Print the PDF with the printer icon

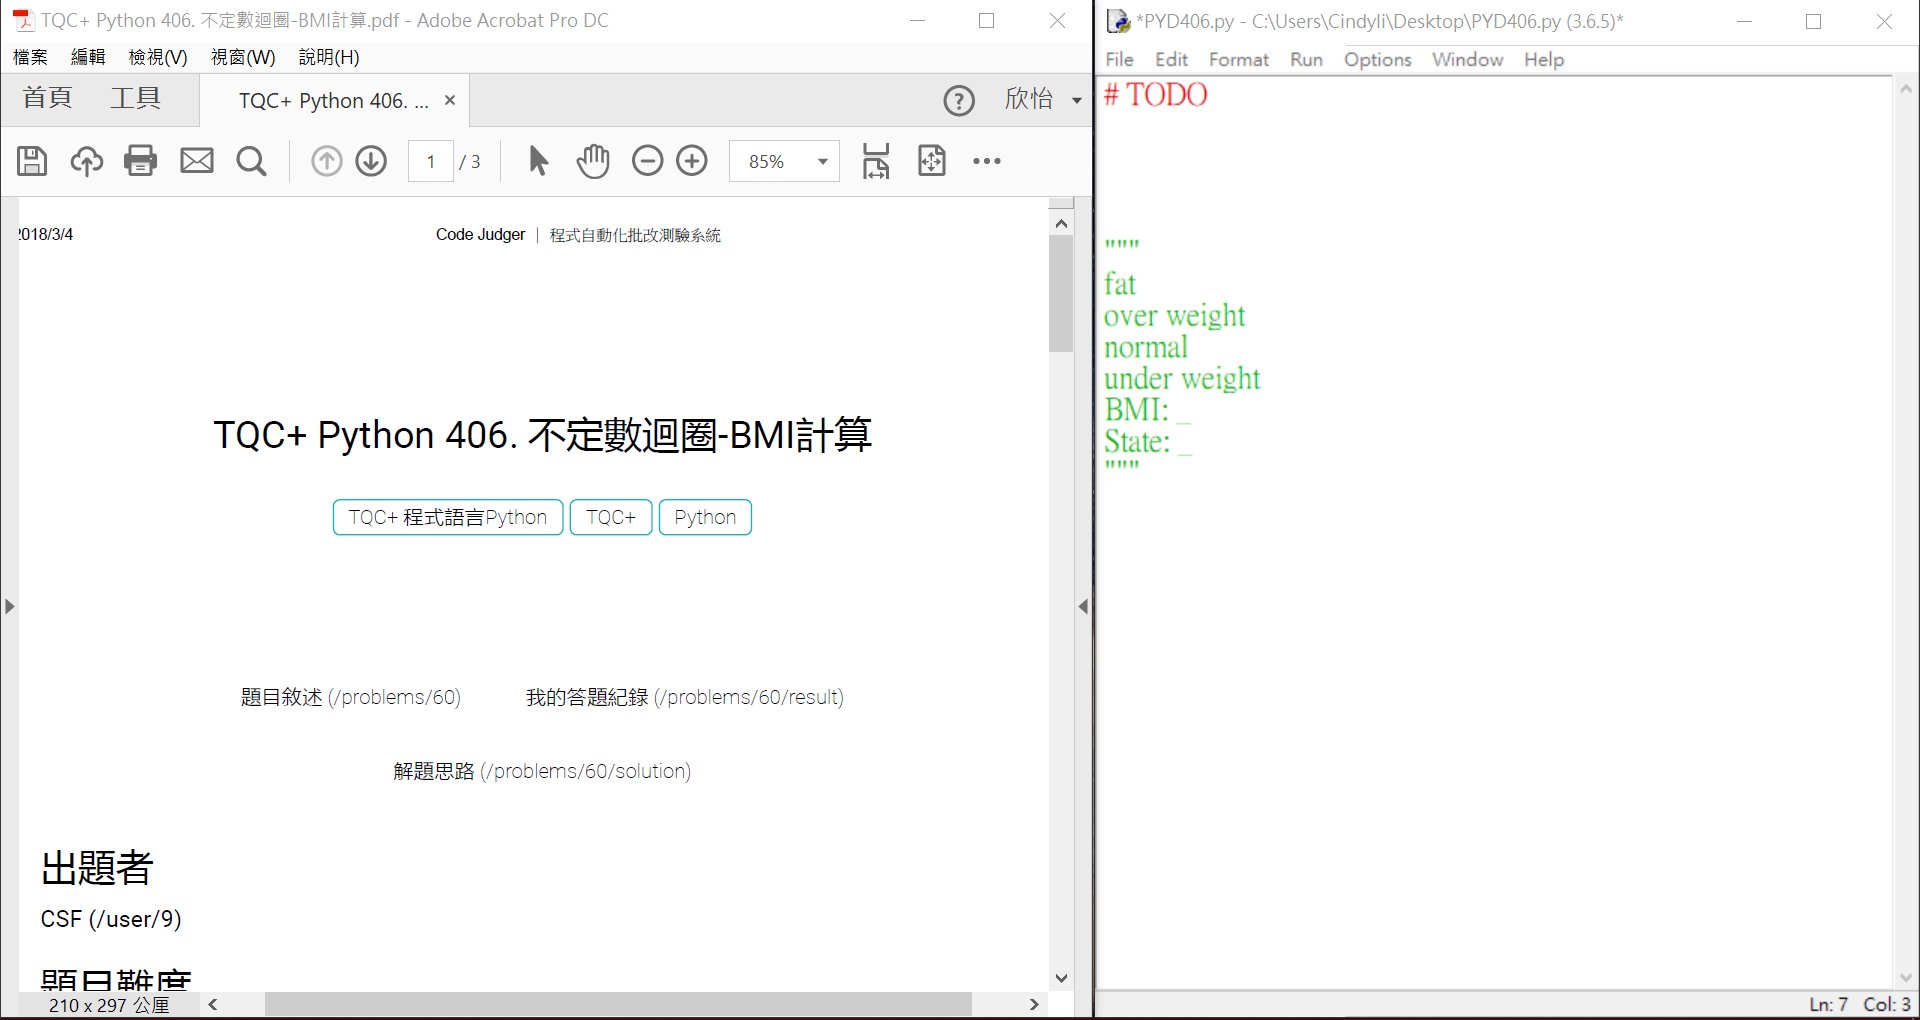[141, 161]
